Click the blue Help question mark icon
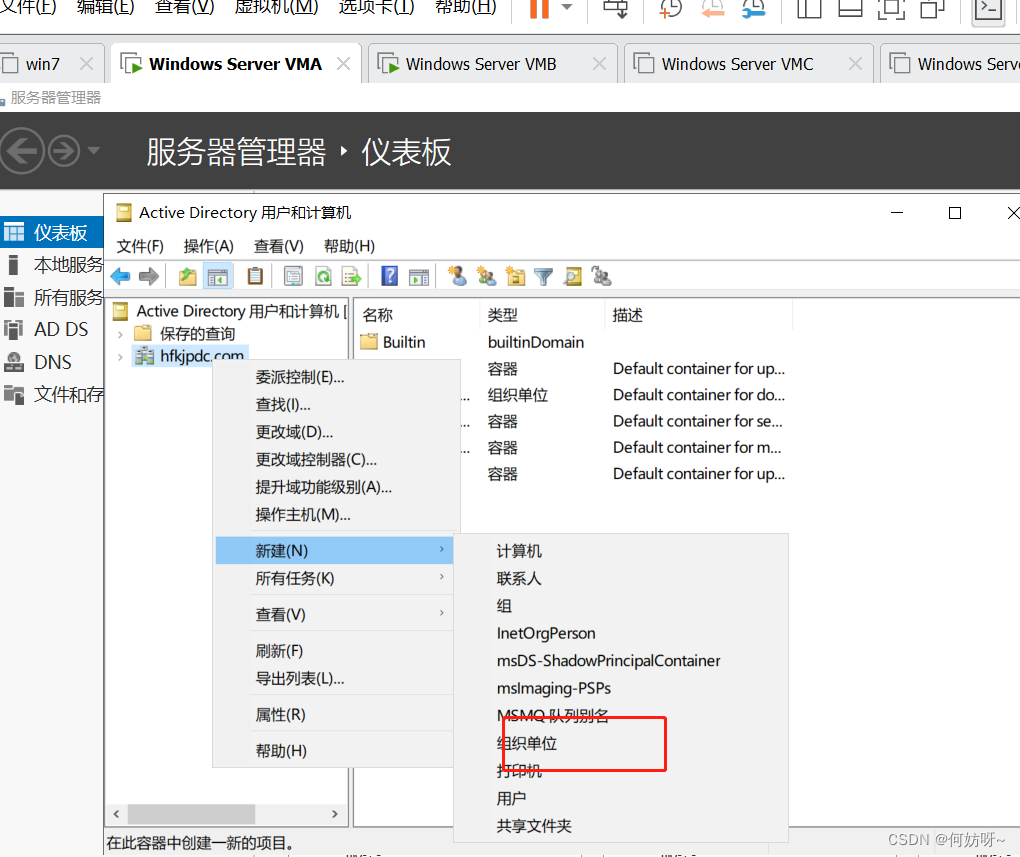 [x=390, y=277]
